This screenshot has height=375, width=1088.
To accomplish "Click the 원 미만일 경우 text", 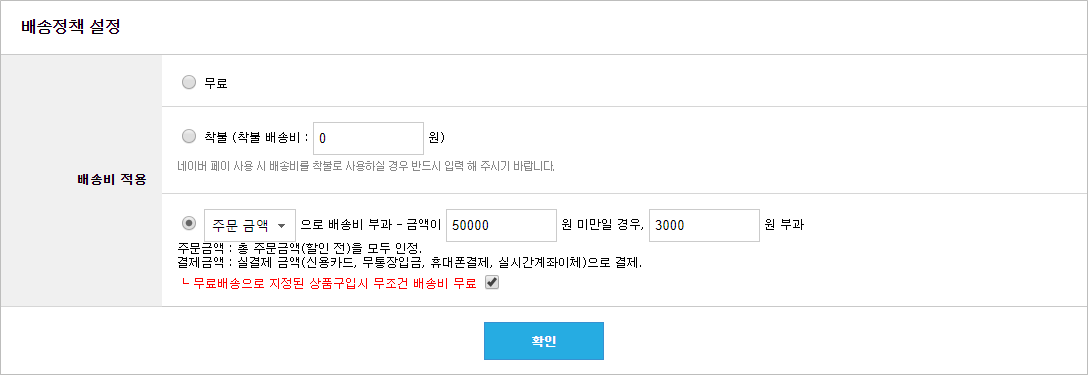I will tap(603, 225).
